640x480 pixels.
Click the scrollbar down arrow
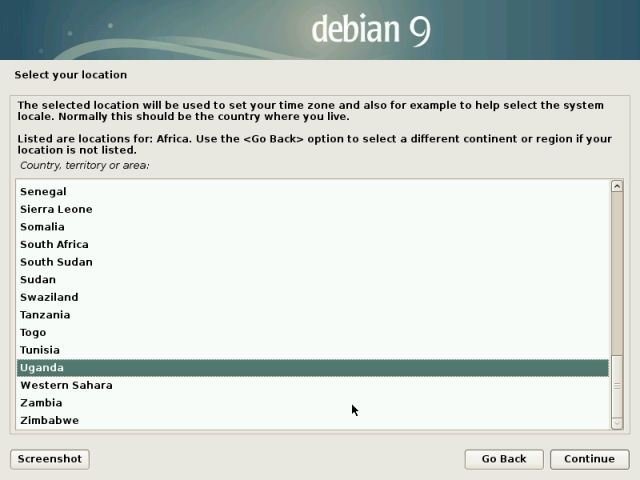617,424
